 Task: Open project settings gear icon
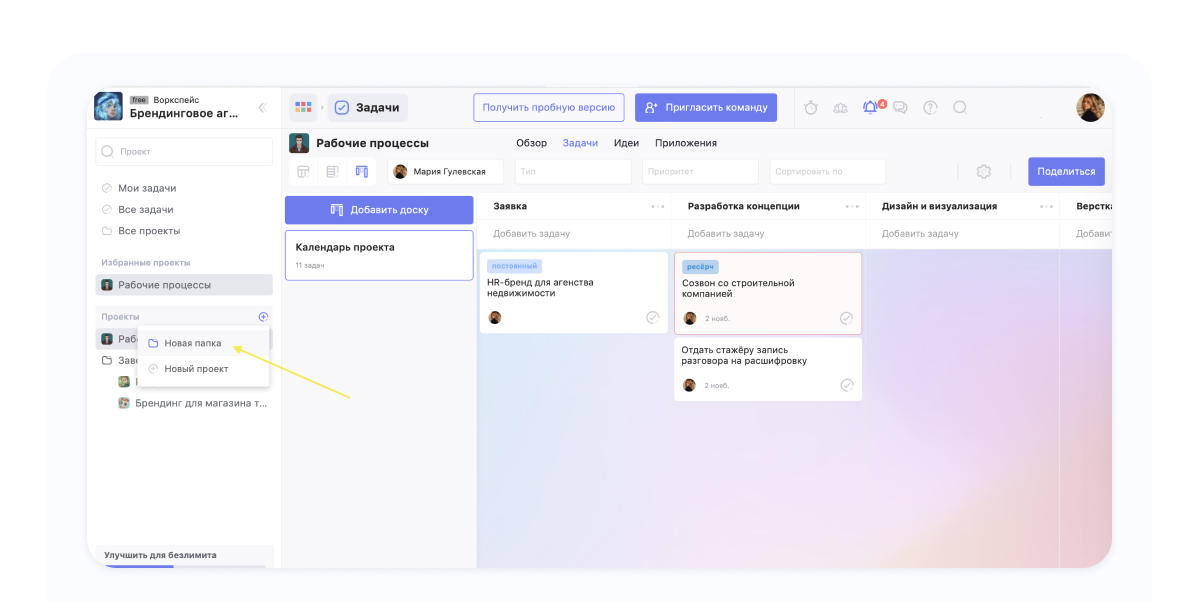click(x=983, y=172)
